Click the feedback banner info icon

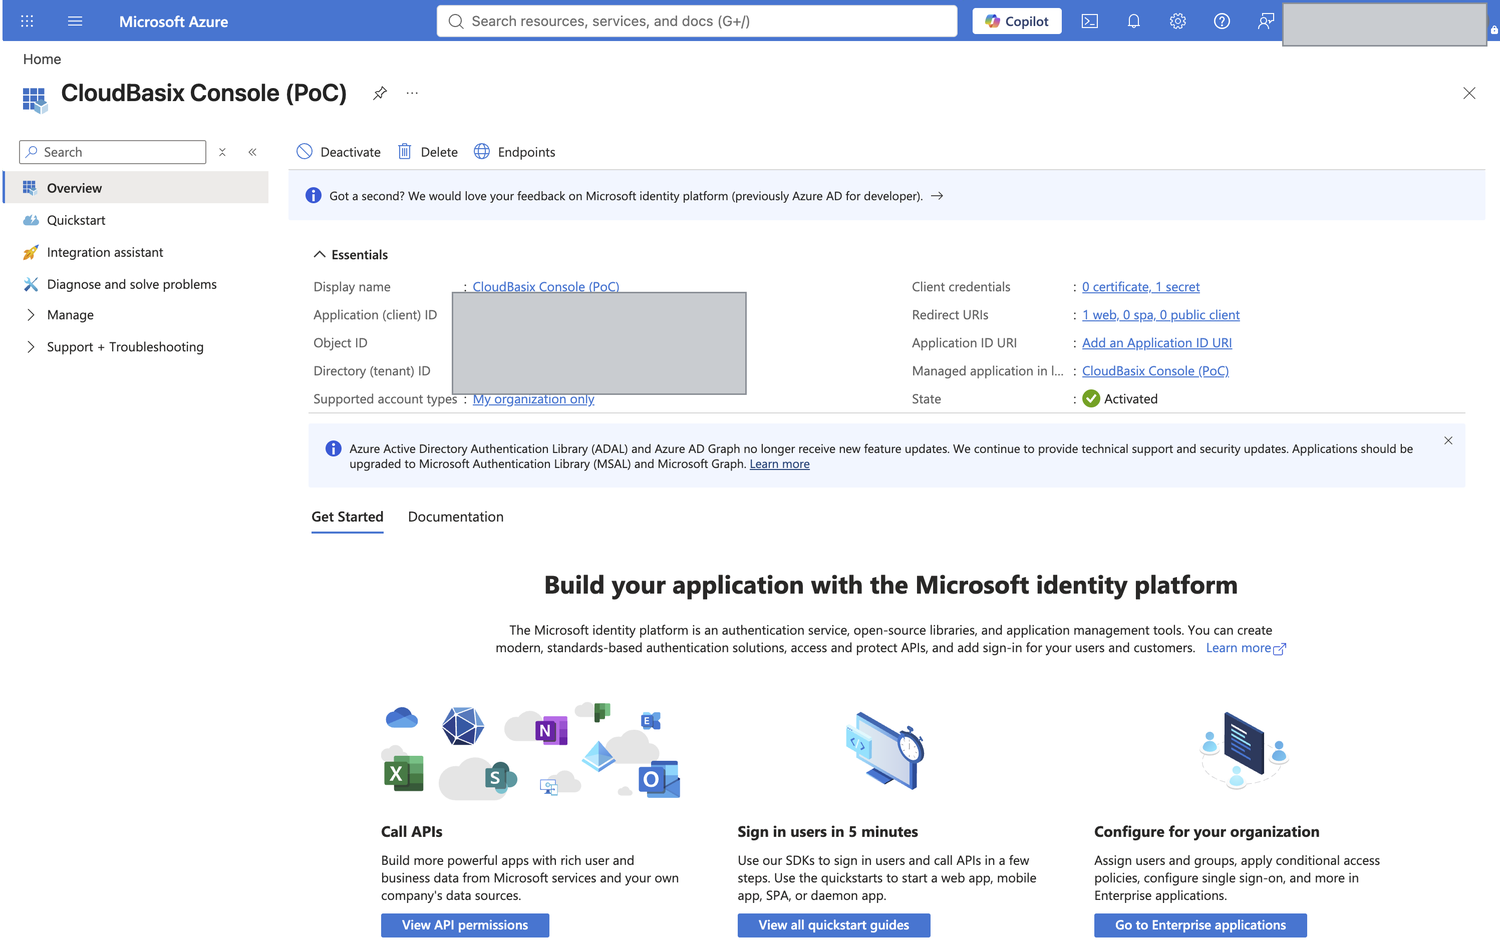(313, 196)
